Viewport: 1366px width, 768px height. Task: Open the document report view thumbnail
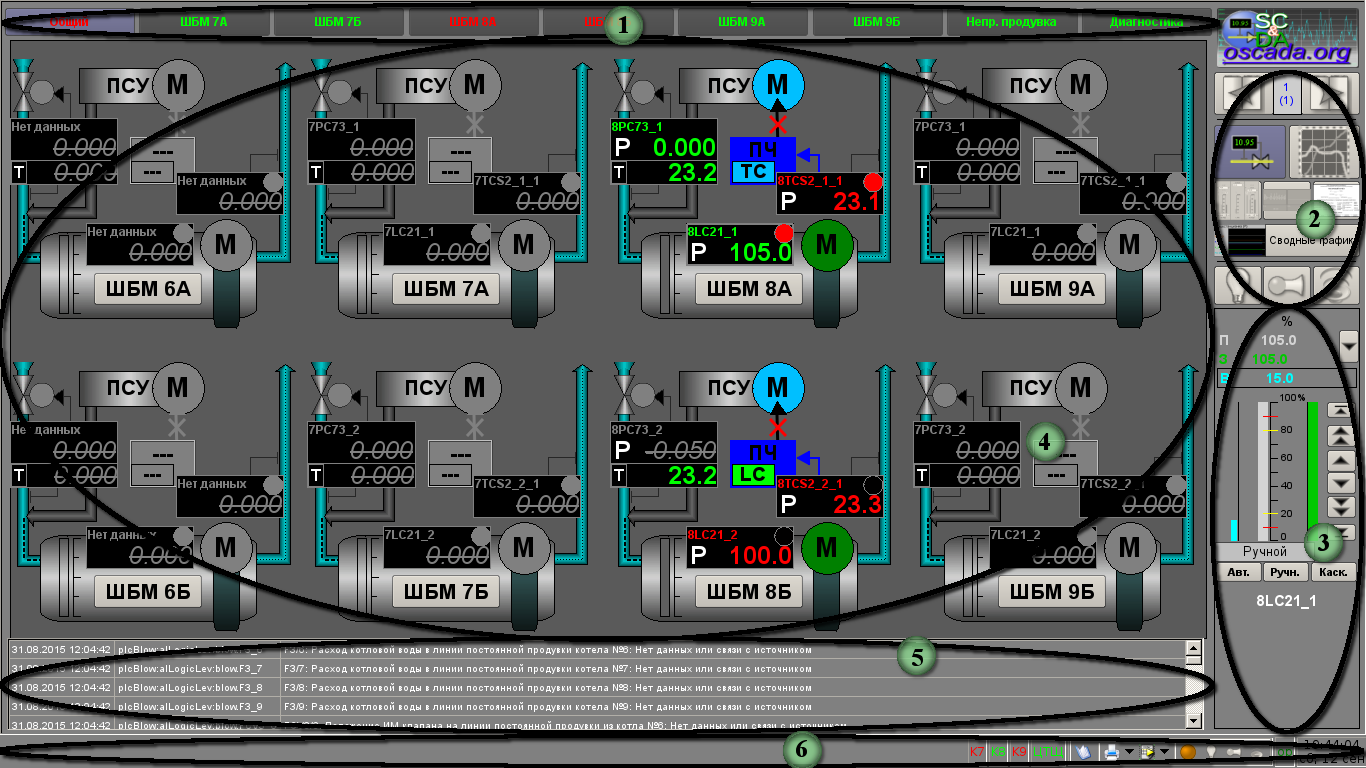[1335, 200]
